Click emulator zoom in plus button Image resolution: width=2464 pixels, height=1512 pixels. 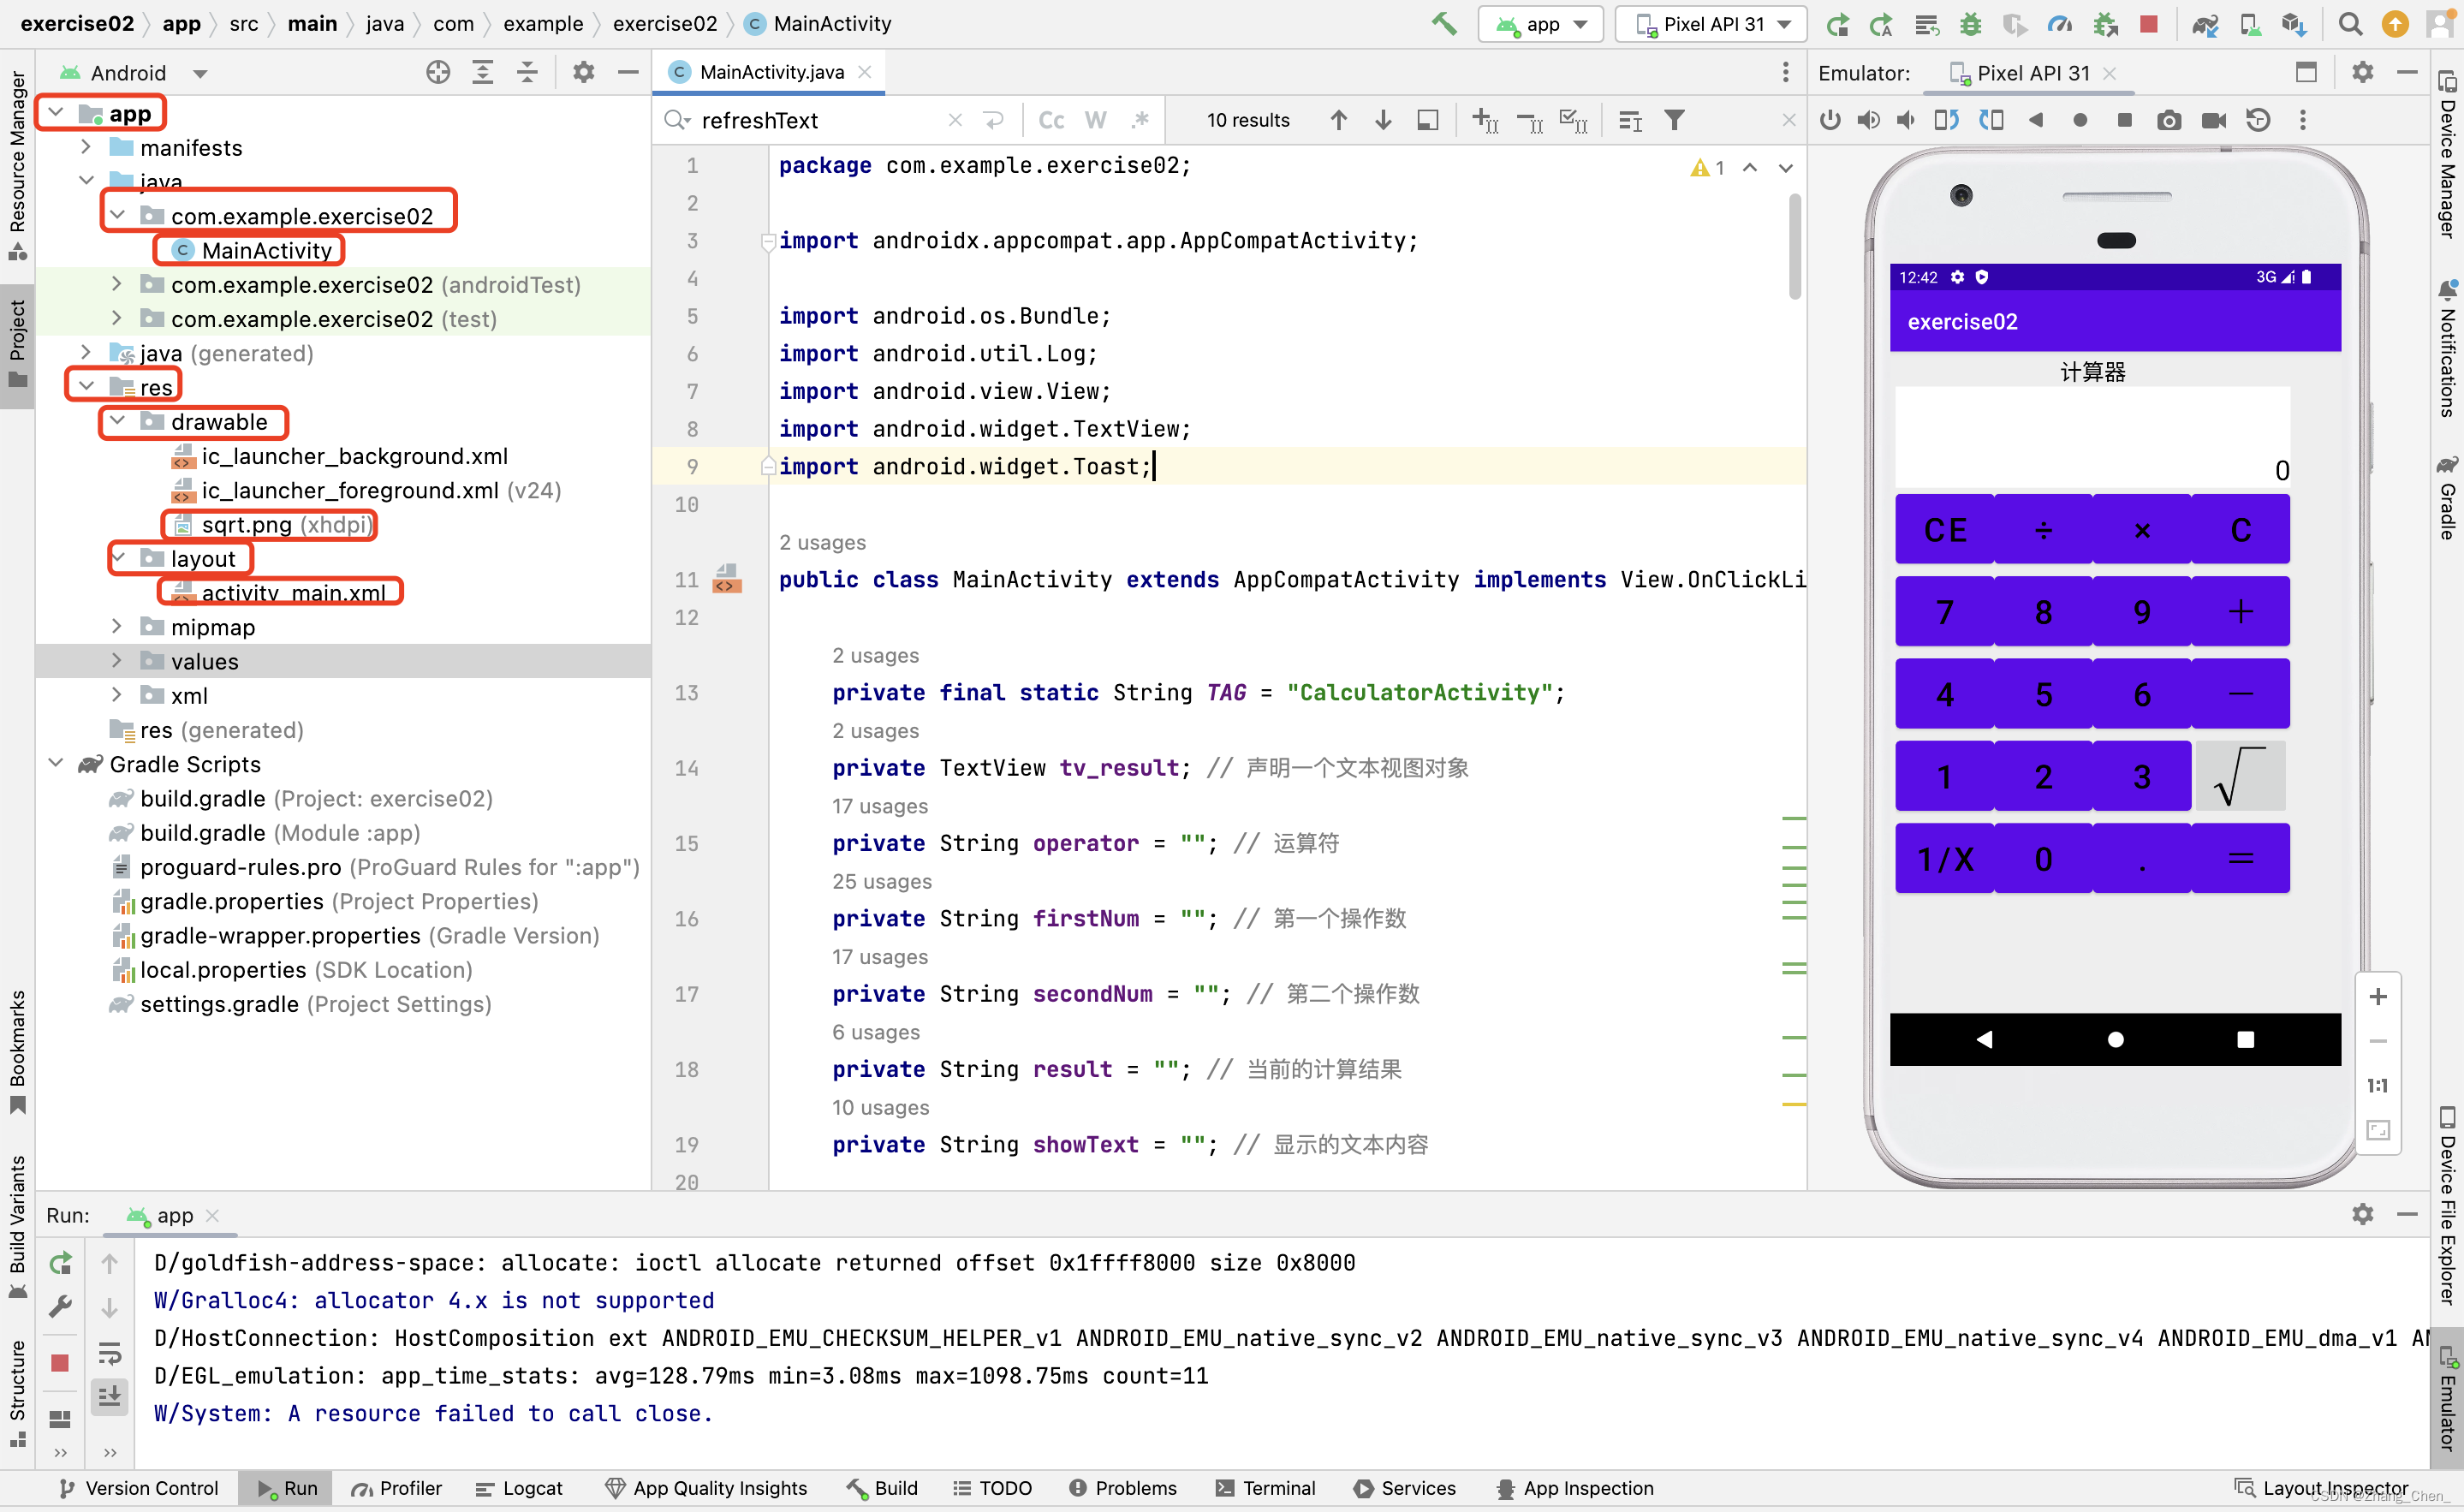(x=2378, y=996)
